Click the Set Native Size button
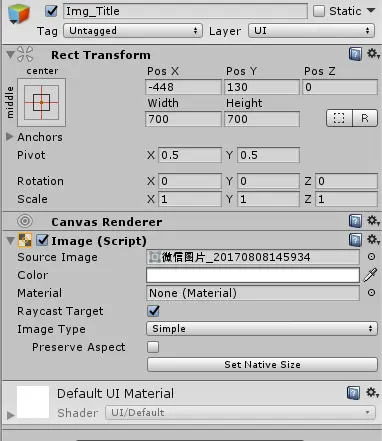Image resolution: width=382 pixels, height=441 pixels. 262,365
